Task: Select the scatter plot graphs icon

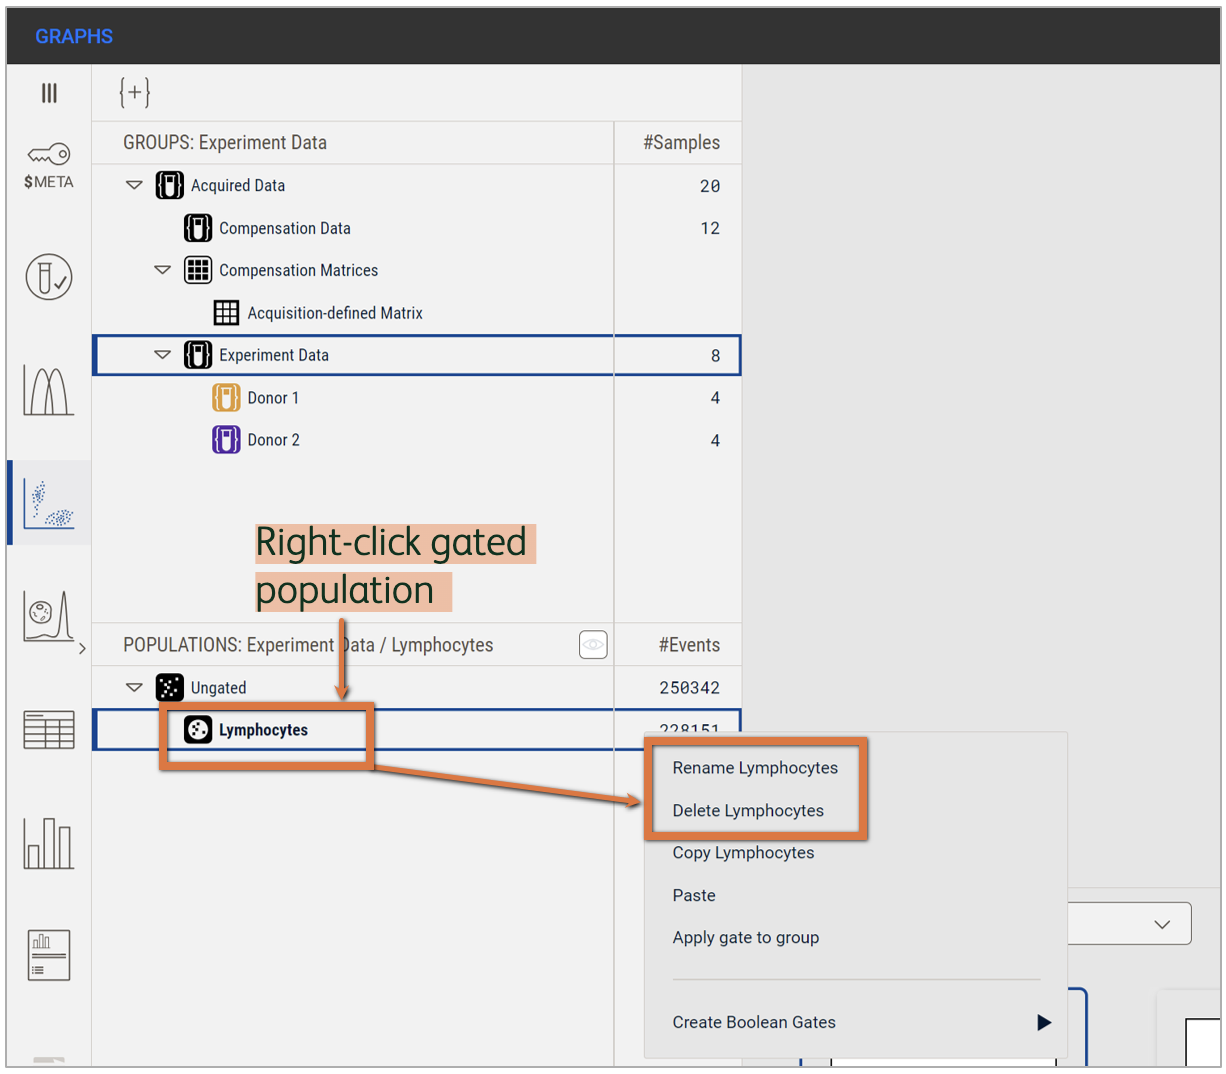Action: coord(48,503)
